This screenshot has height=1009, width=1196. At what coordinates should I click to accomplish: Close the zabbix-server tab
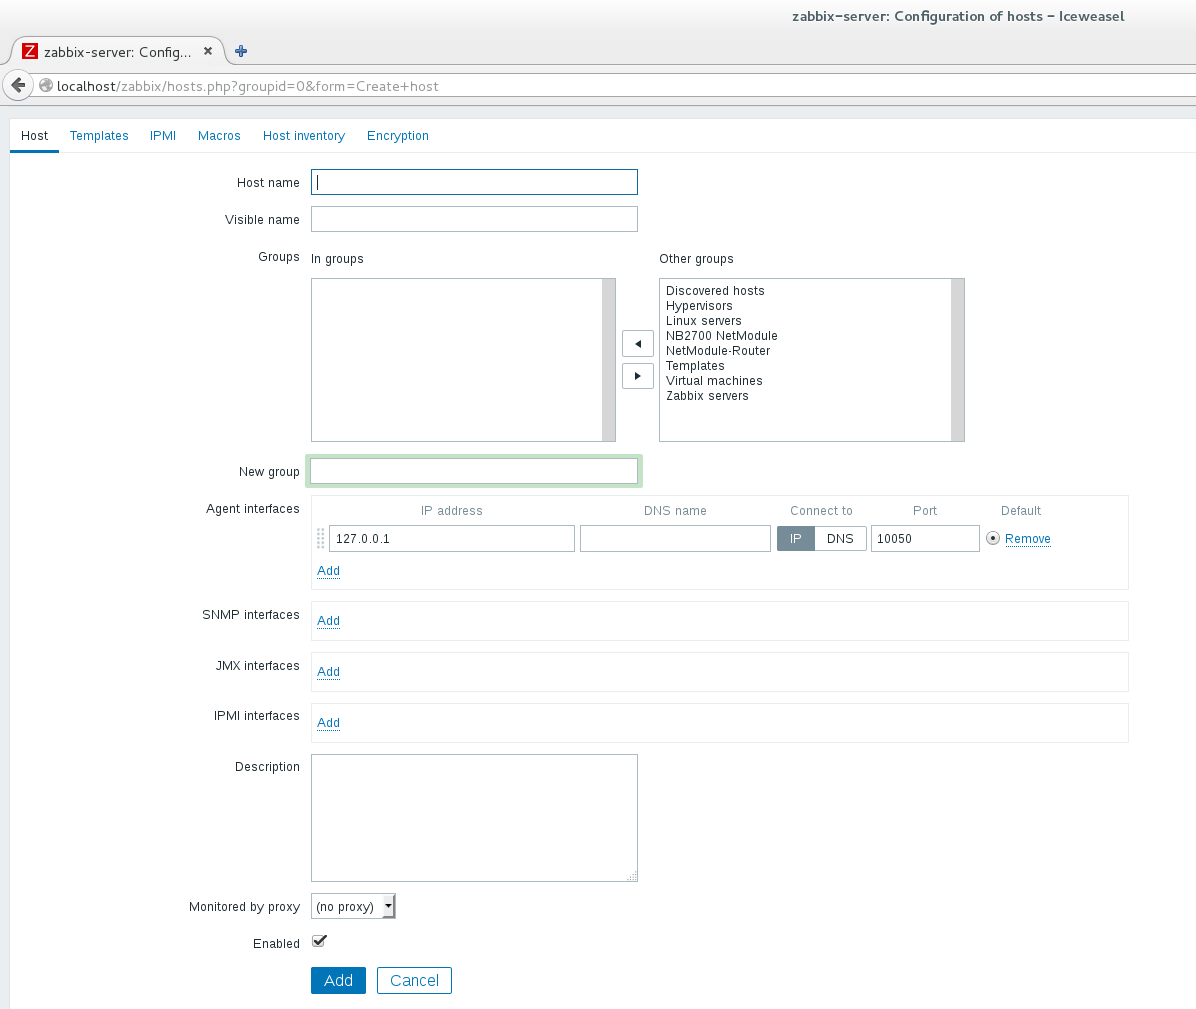click(x=207, y=51)
